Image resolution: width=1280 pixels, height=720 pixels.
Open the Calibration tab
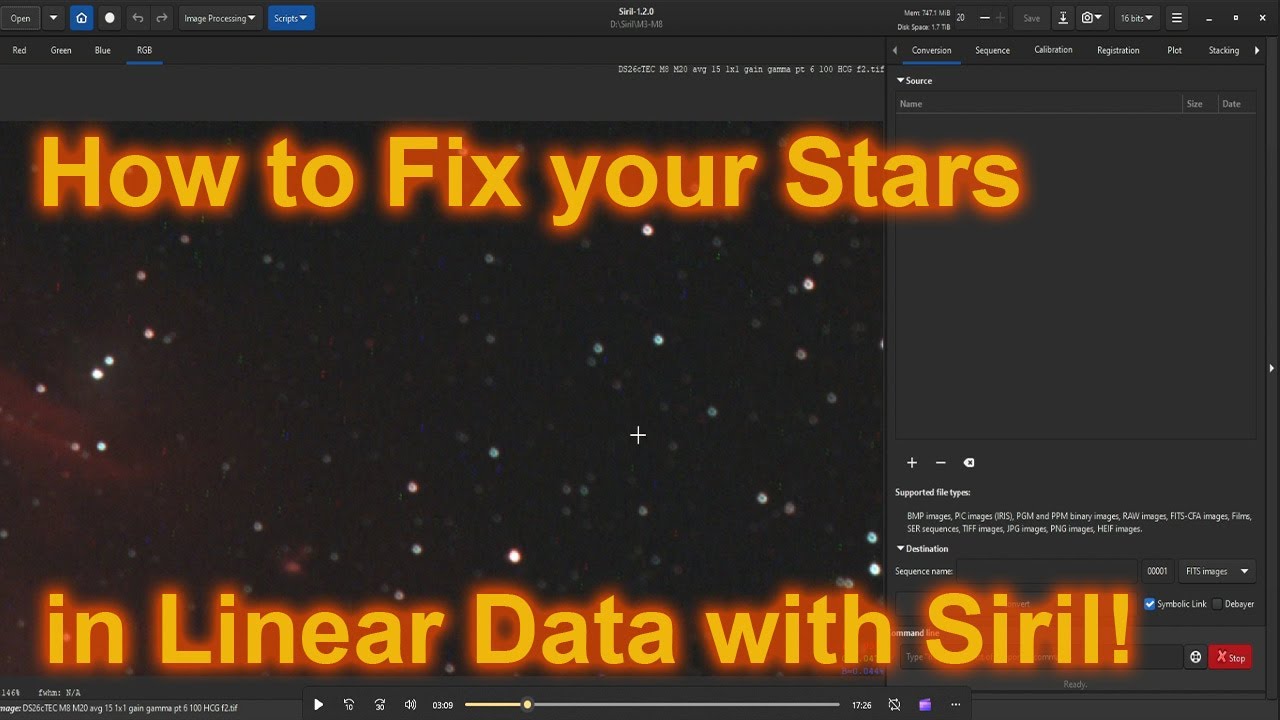[x=1053, y=50]
